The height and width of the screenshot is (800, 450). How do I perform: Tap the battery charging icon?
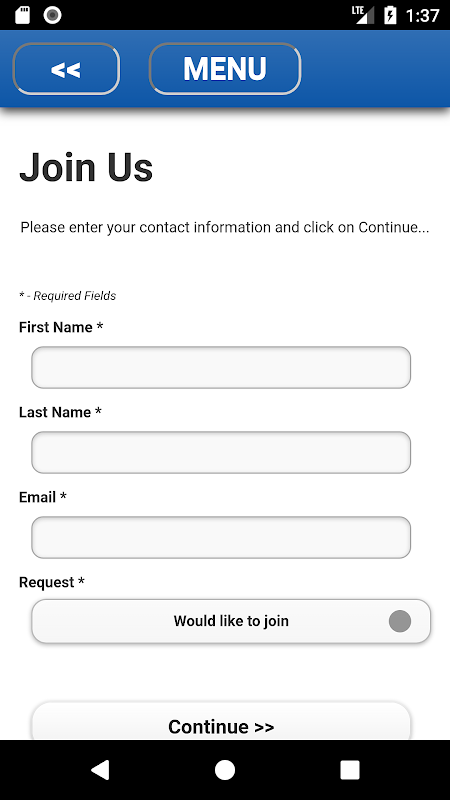tap(390, 15)
